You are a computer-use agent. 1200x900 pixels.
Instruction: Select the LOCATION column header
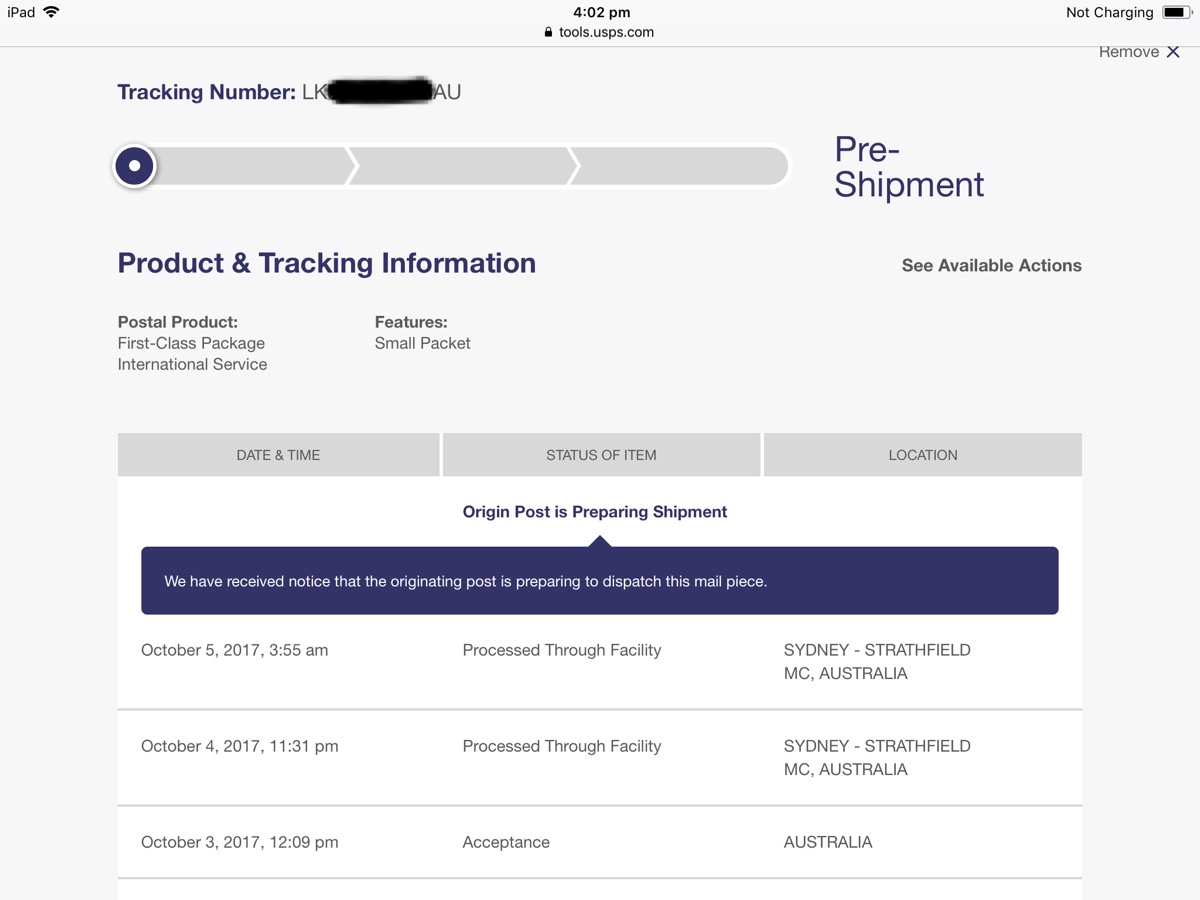click(923, 455)
